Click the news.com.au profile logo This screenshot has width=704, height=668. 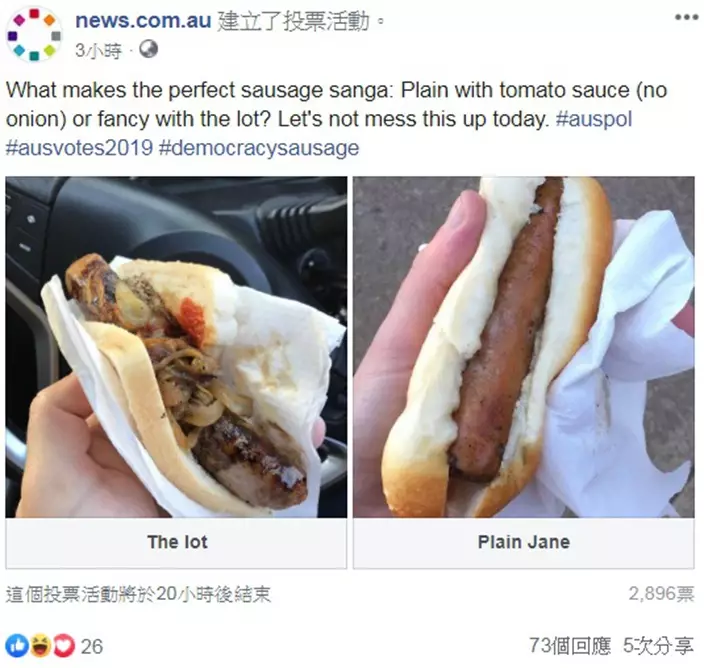pyautogui.click(x=34, y=35)
